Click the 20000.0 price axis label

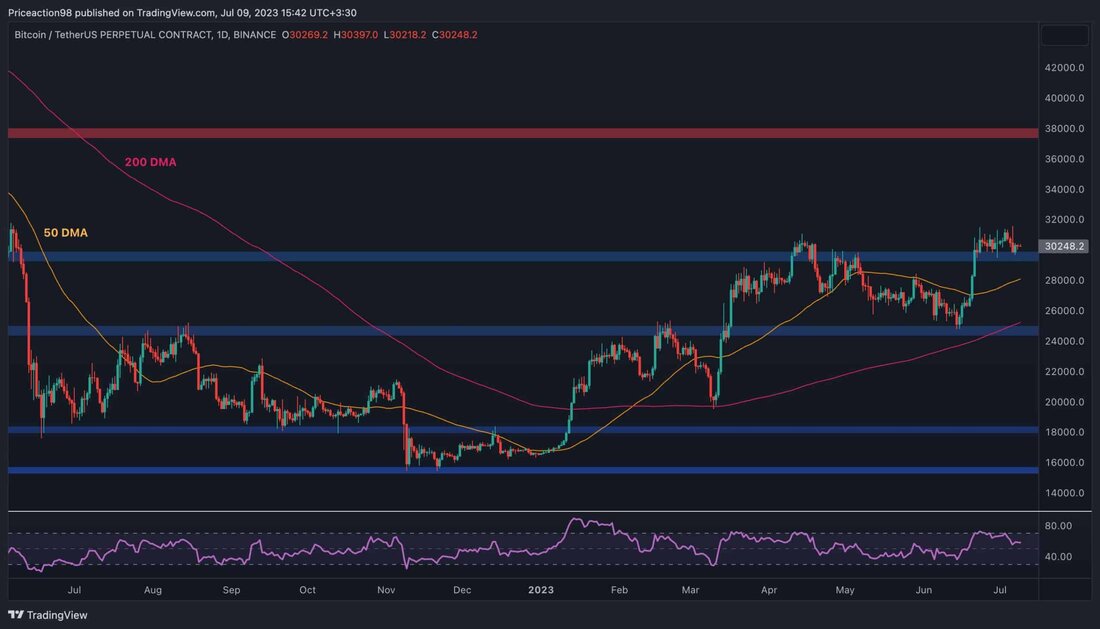coord(1064,402)
